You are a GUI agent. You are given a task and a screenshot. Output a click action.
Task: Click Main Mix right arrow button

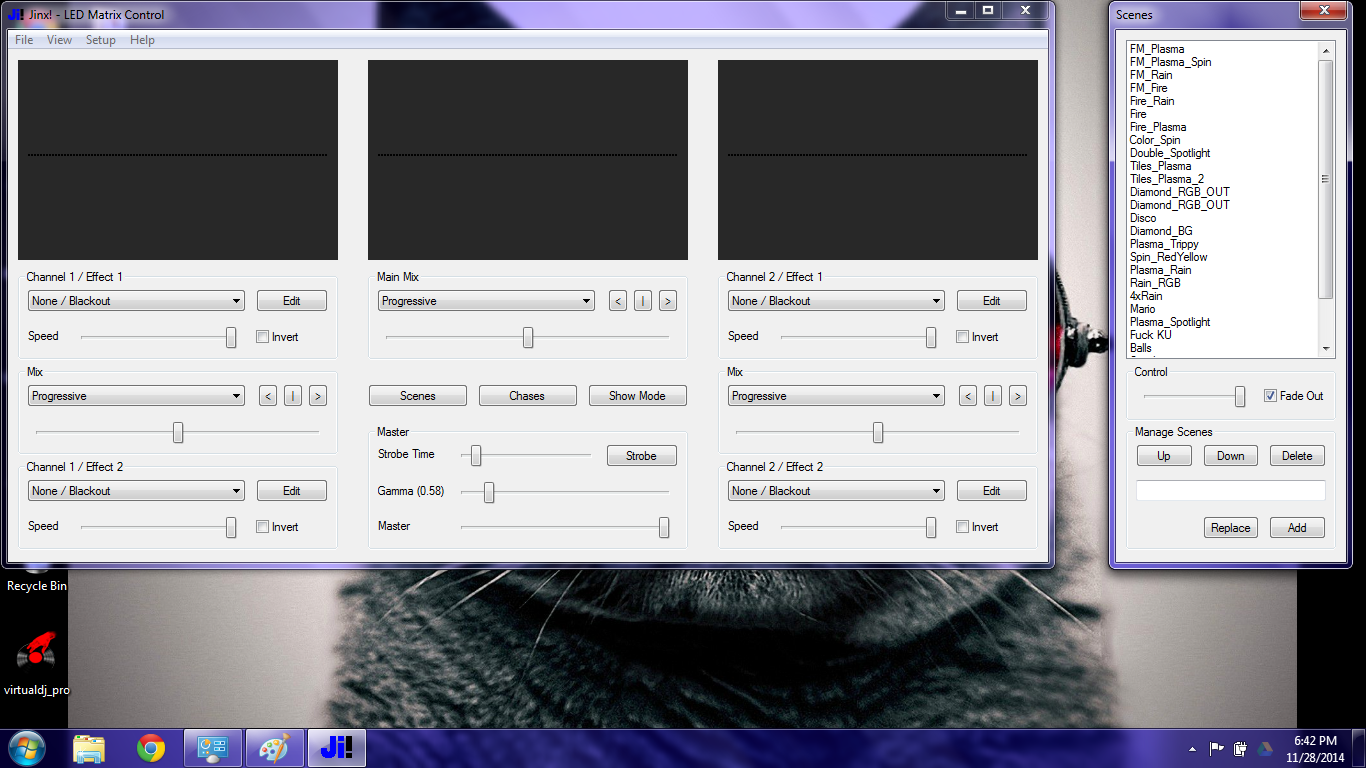coord(668,301)
